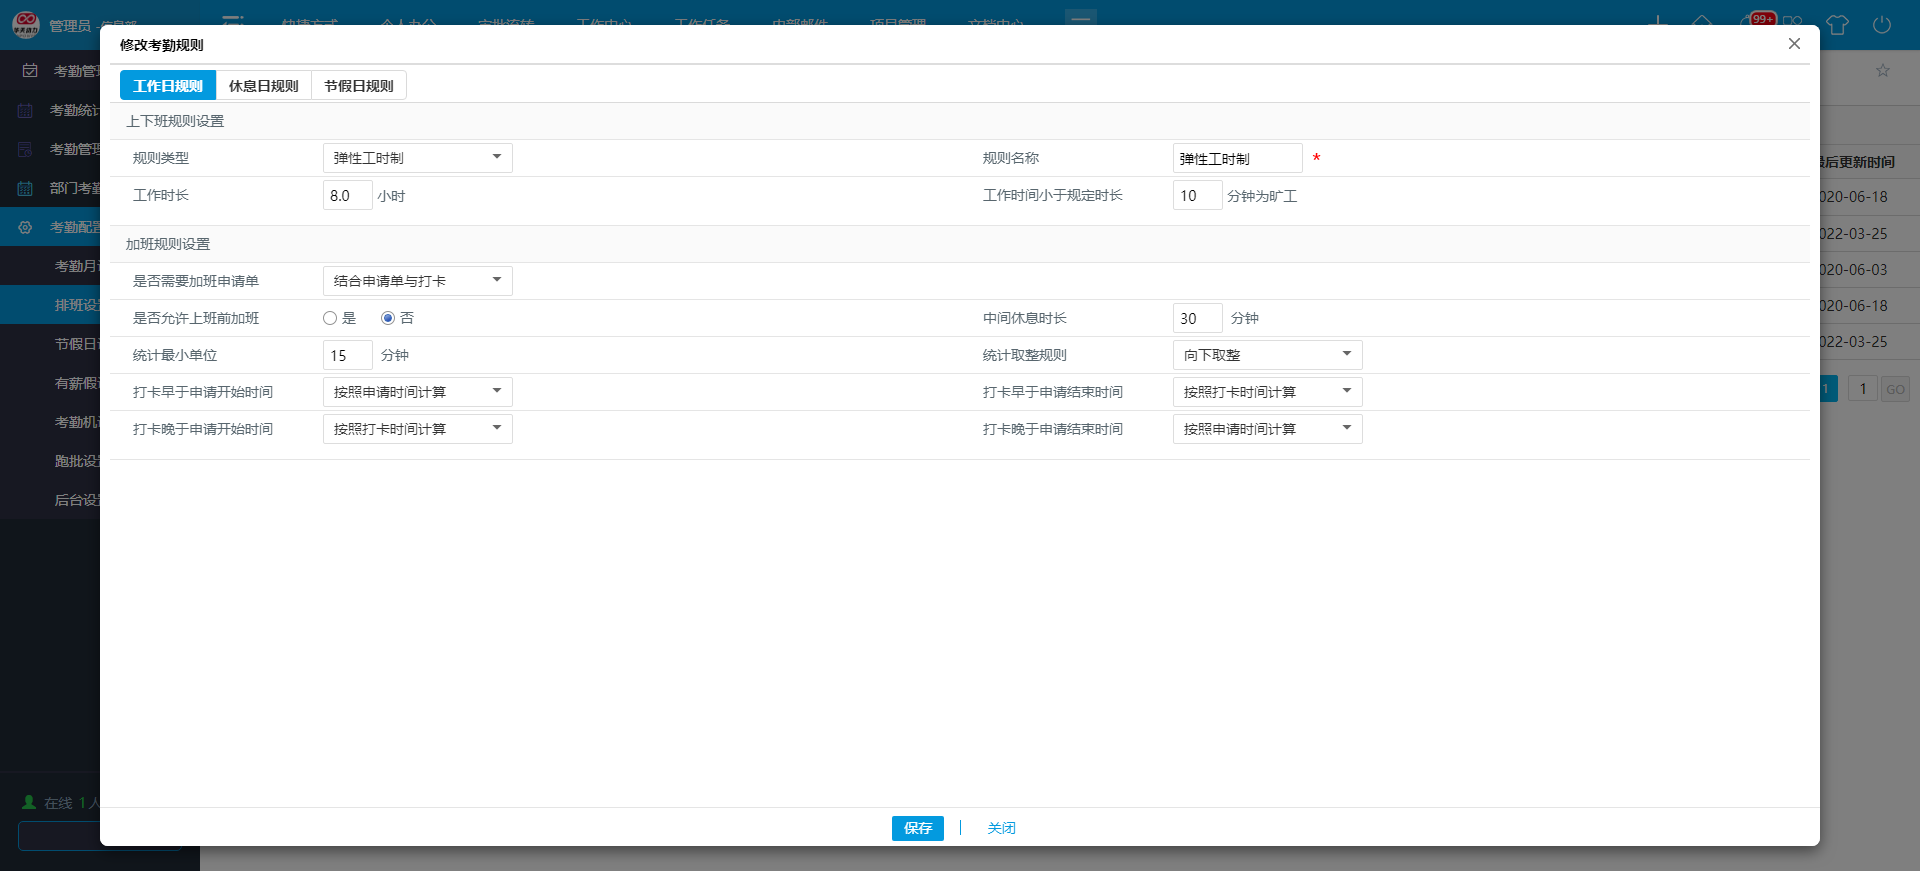Image resolution: width=1920 pixels, height=871 pixels.
Task: Click the 保存 button
Action: [917, 828]
